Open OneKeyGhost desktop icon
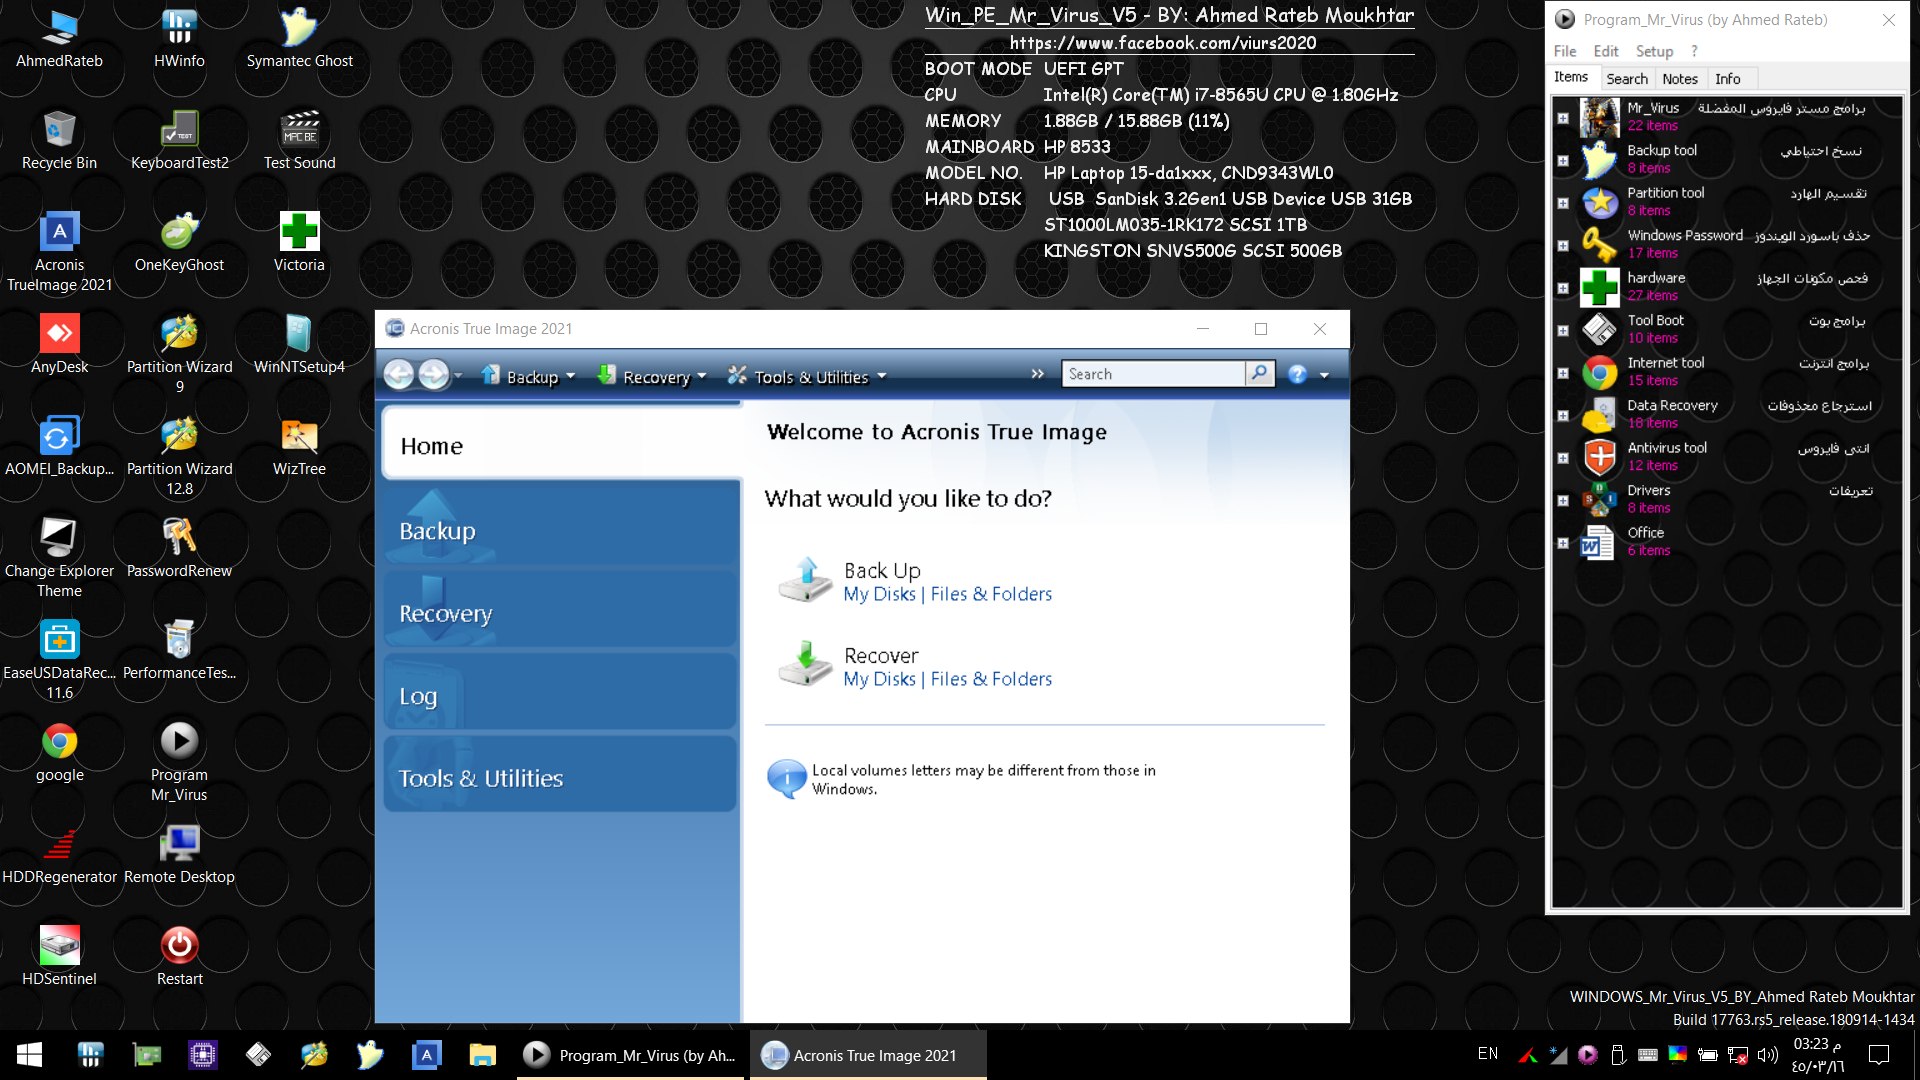 179,243
